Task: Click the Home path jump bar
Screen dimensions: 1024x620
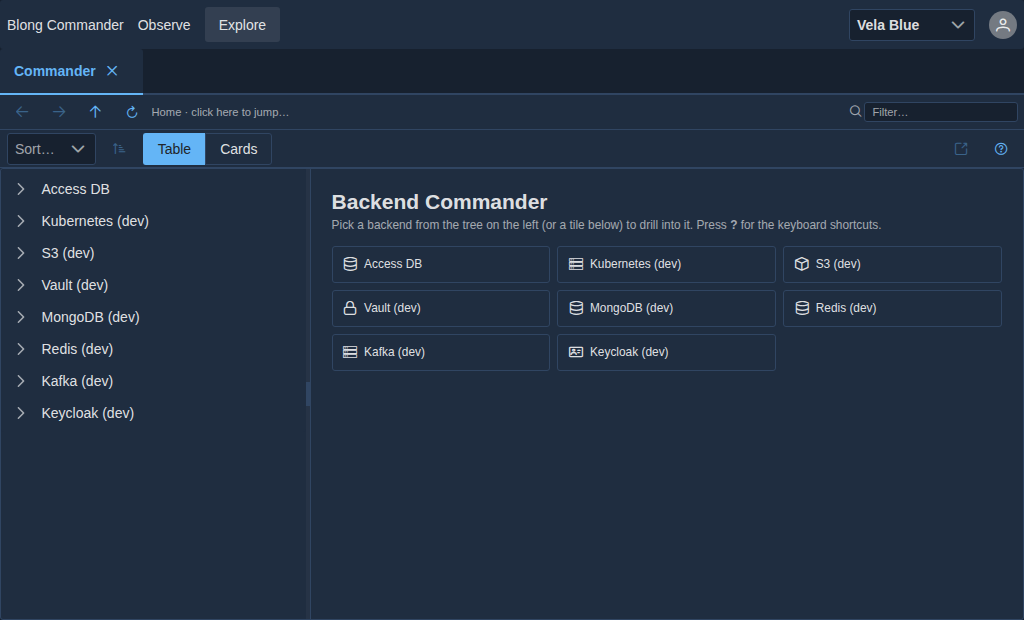Action: click(220, 112)
